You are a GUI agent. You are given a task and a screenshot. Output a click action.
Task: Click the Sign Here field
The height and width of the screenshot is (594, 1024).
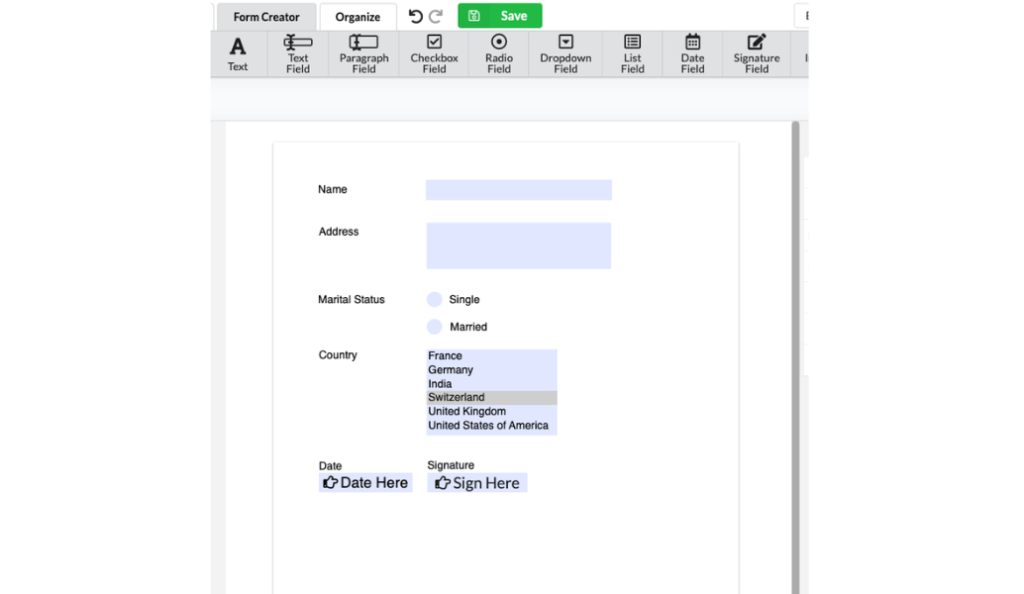[477, 482]
